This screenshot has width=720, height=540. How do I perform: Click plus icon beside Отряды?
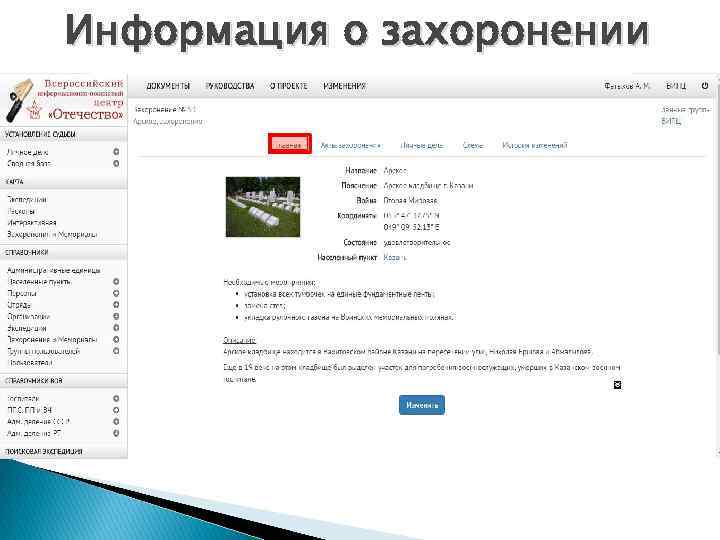pyautogui.click(x=116, y=304)
